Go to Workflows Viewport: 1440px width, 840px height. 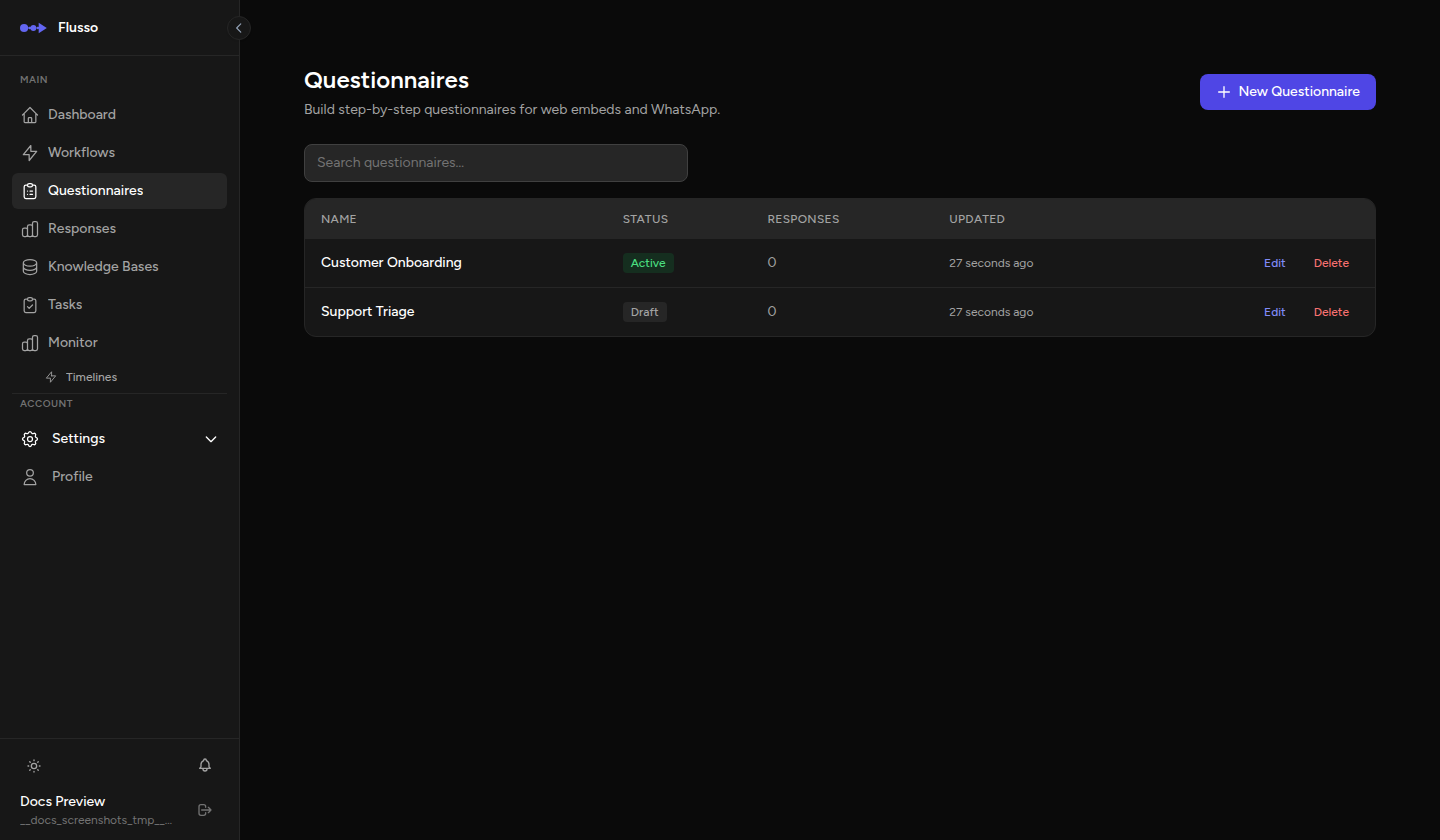(x=119, y=153)
